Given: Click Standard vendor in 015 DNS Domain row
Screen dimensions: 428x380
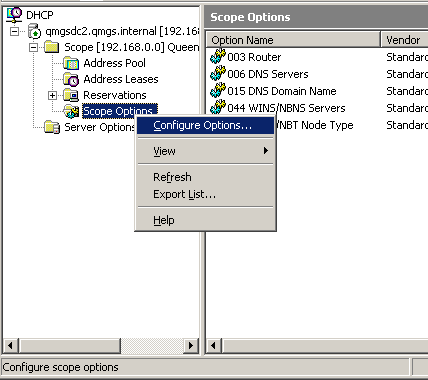Looking at the screenshot, I should [x=407, y=91].
